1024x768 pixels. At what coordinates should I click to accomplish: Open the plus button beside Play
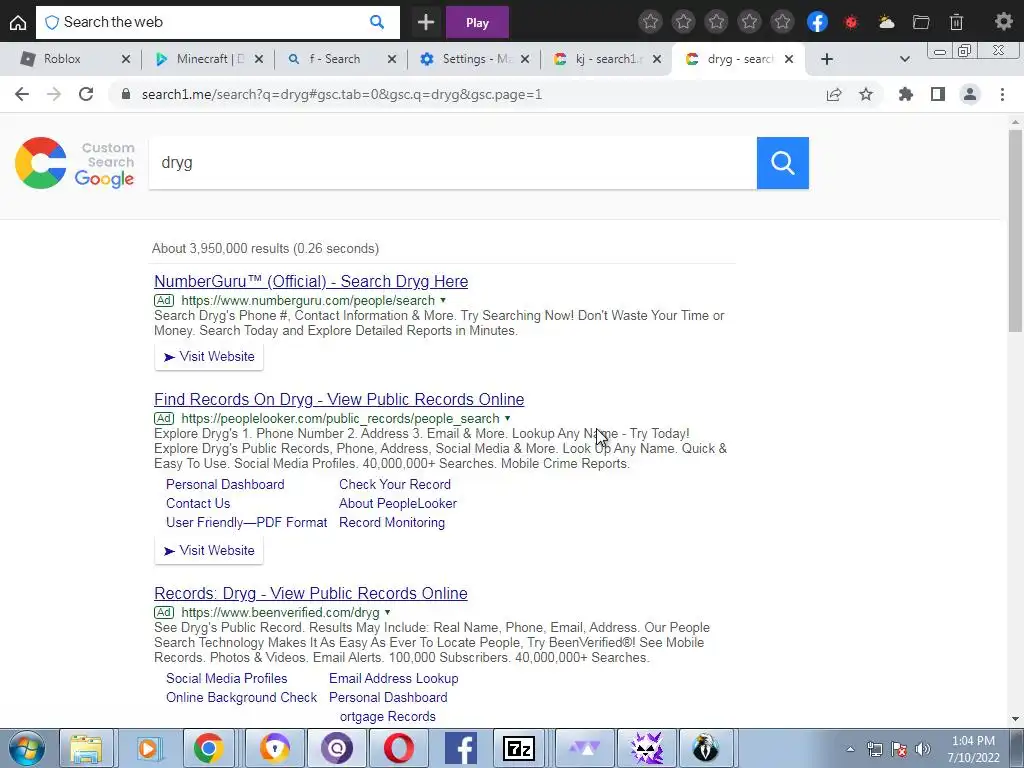426,22
